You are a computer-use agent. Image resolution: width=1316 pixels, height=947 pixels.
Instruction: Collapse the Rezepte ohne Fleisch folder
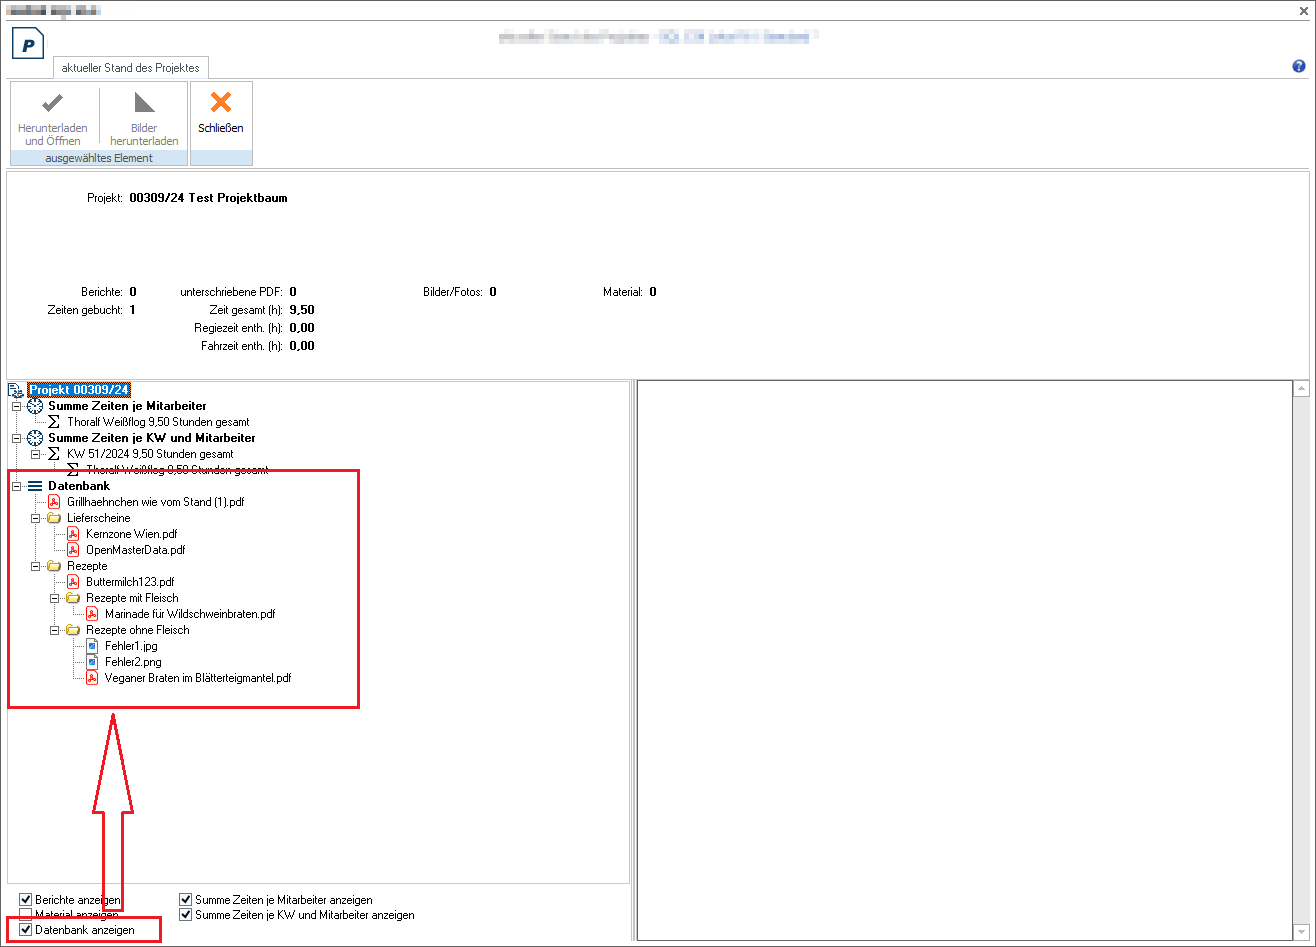(54, 630)
